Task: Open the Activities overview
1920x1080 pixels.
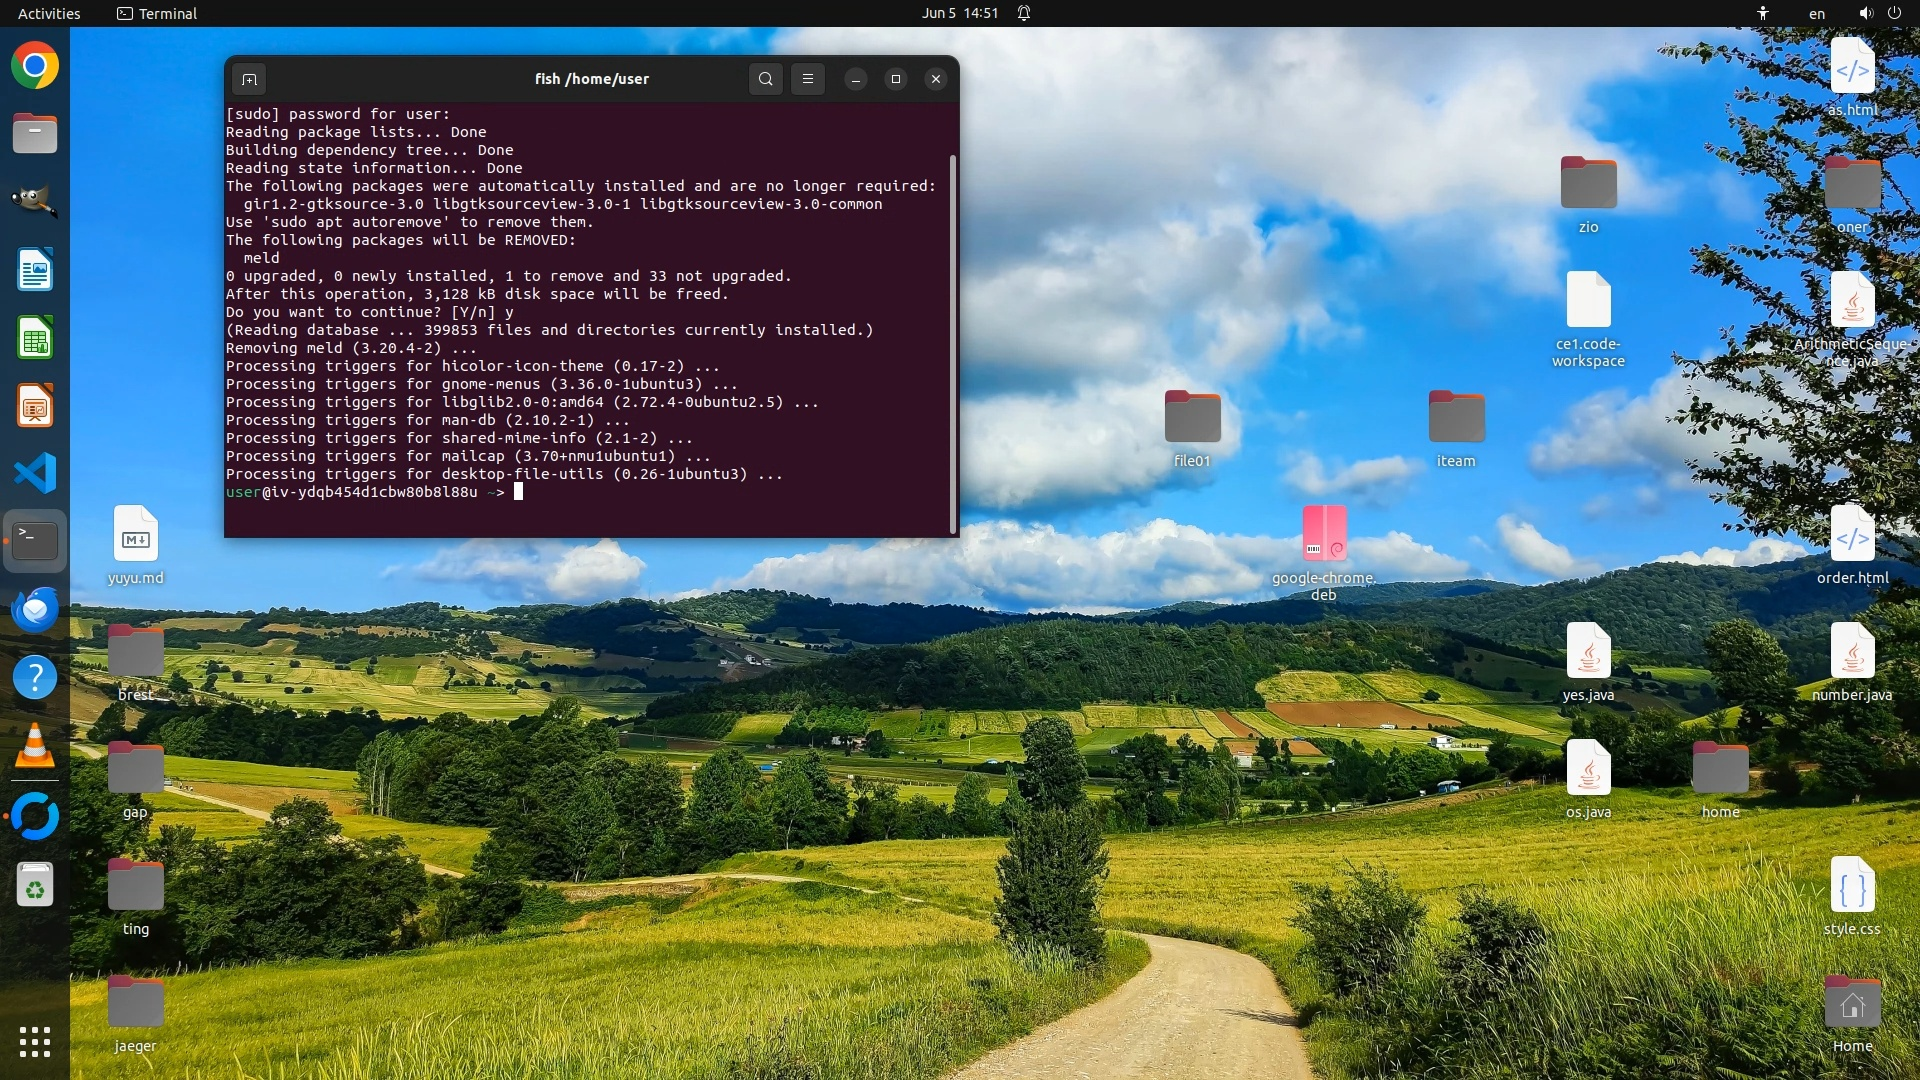Action: 49,13
